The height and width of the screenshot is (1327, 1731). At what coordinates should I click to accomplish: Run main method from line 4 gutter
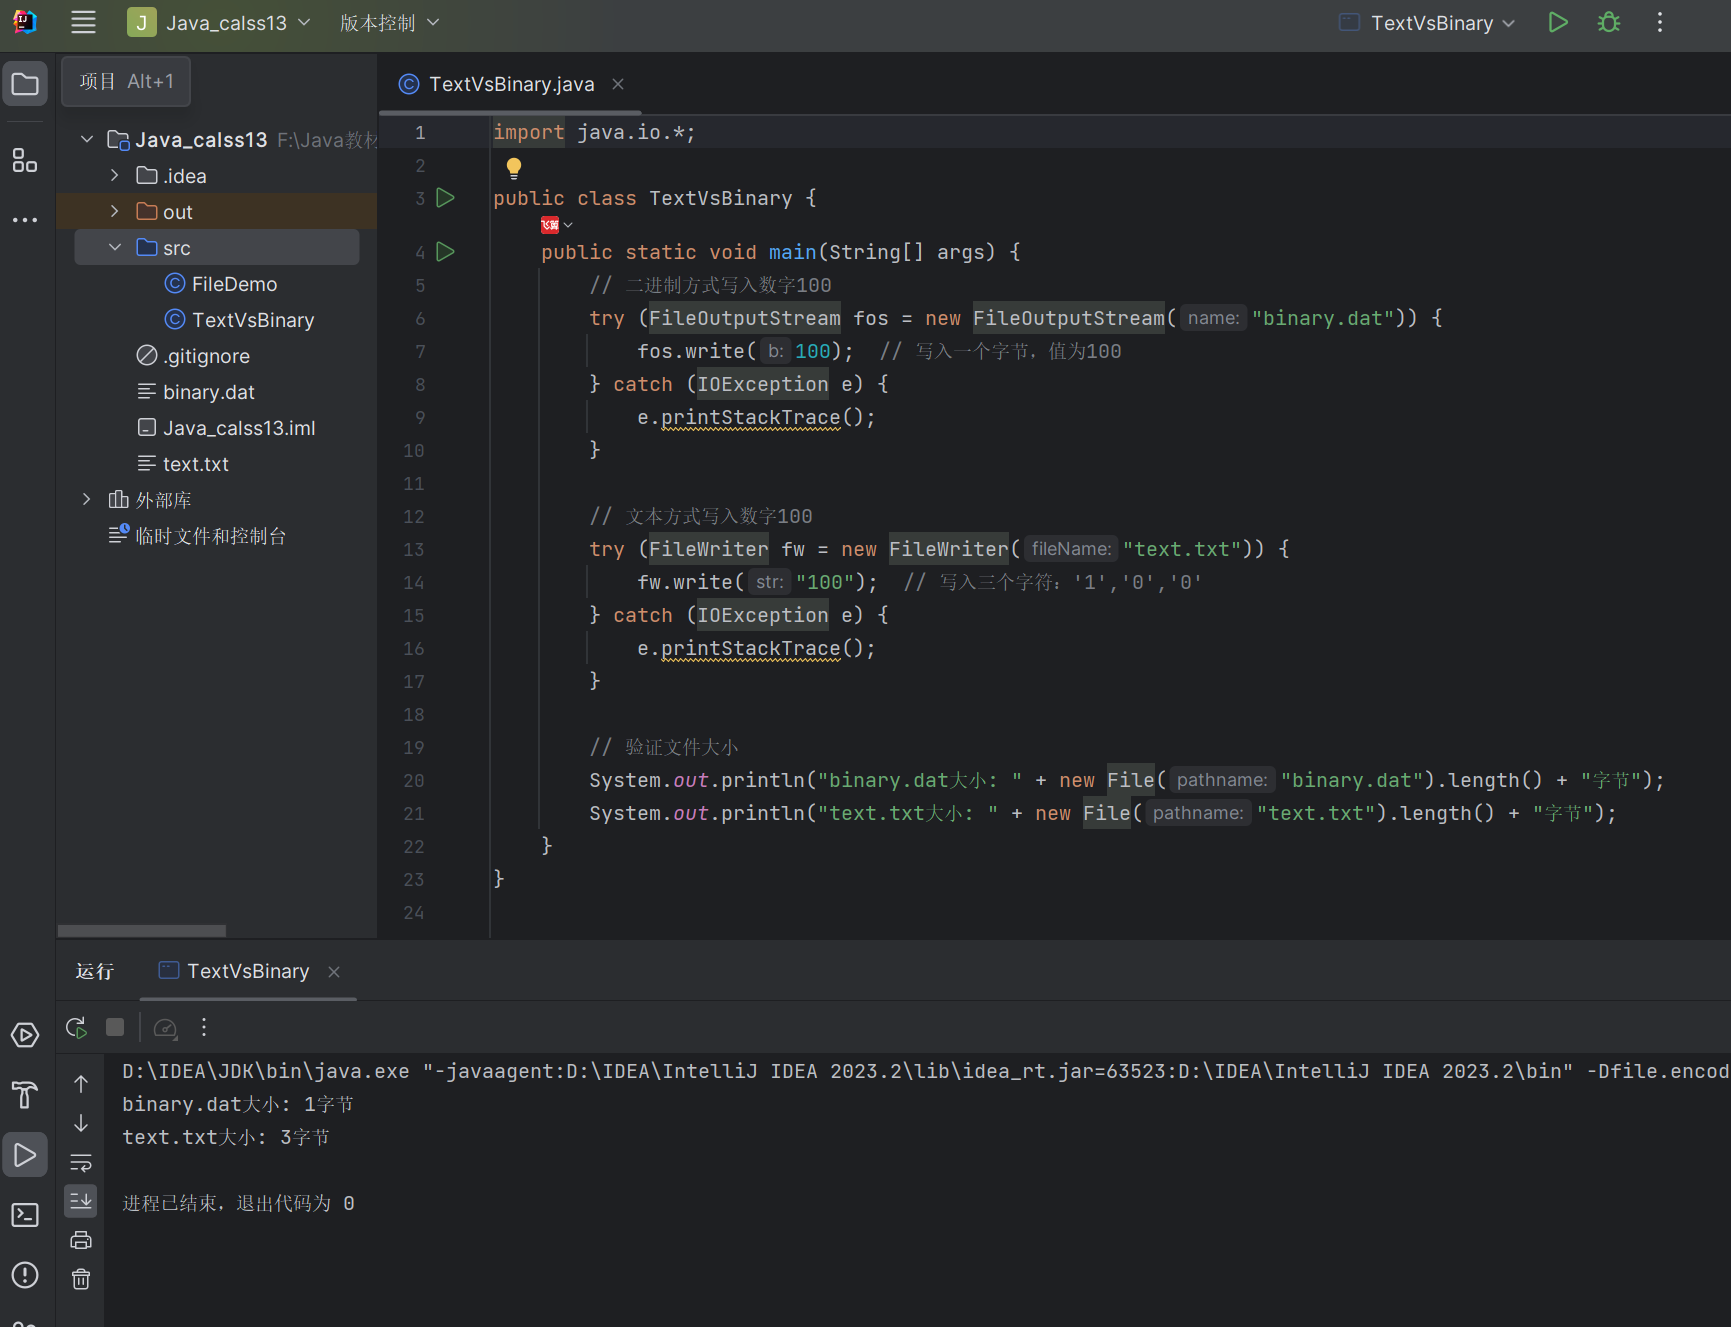(x=446, y=252)
